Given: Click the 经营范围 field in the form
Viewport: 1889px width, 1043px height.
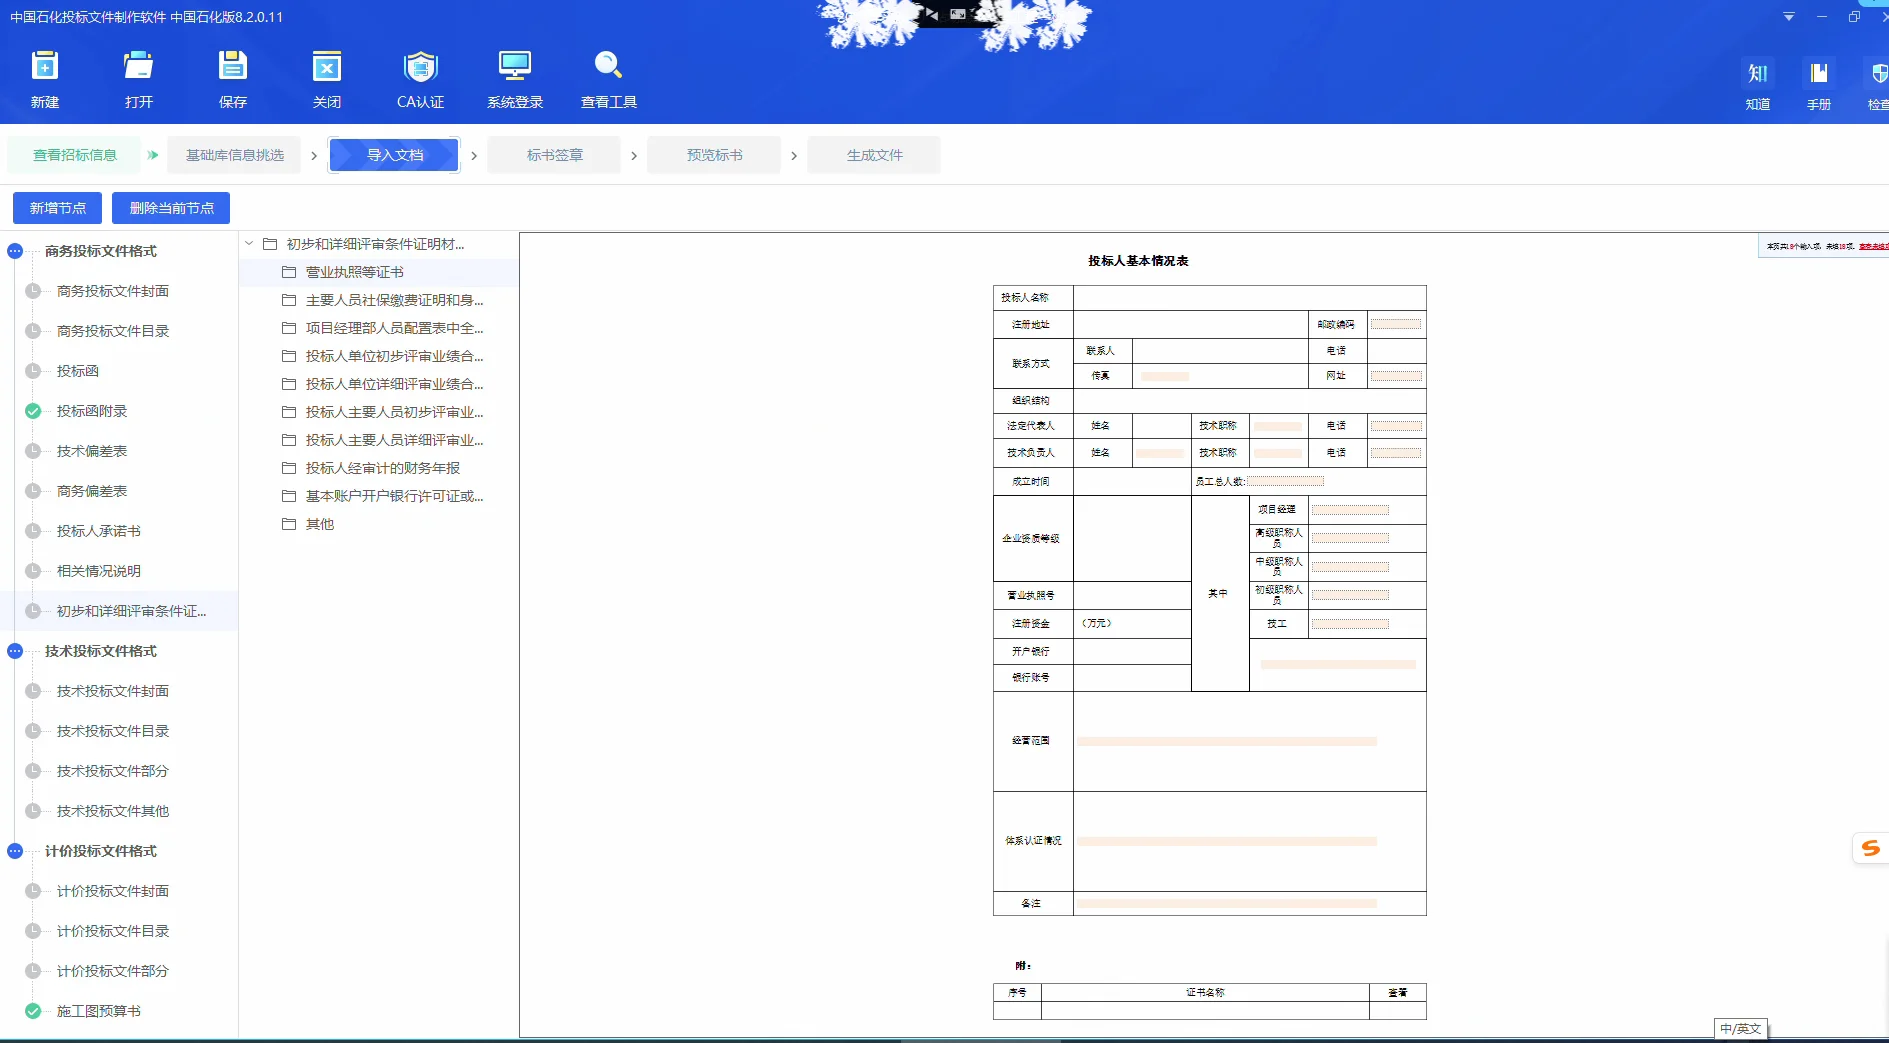Looking at the screenshot, I should [1227, 741].
